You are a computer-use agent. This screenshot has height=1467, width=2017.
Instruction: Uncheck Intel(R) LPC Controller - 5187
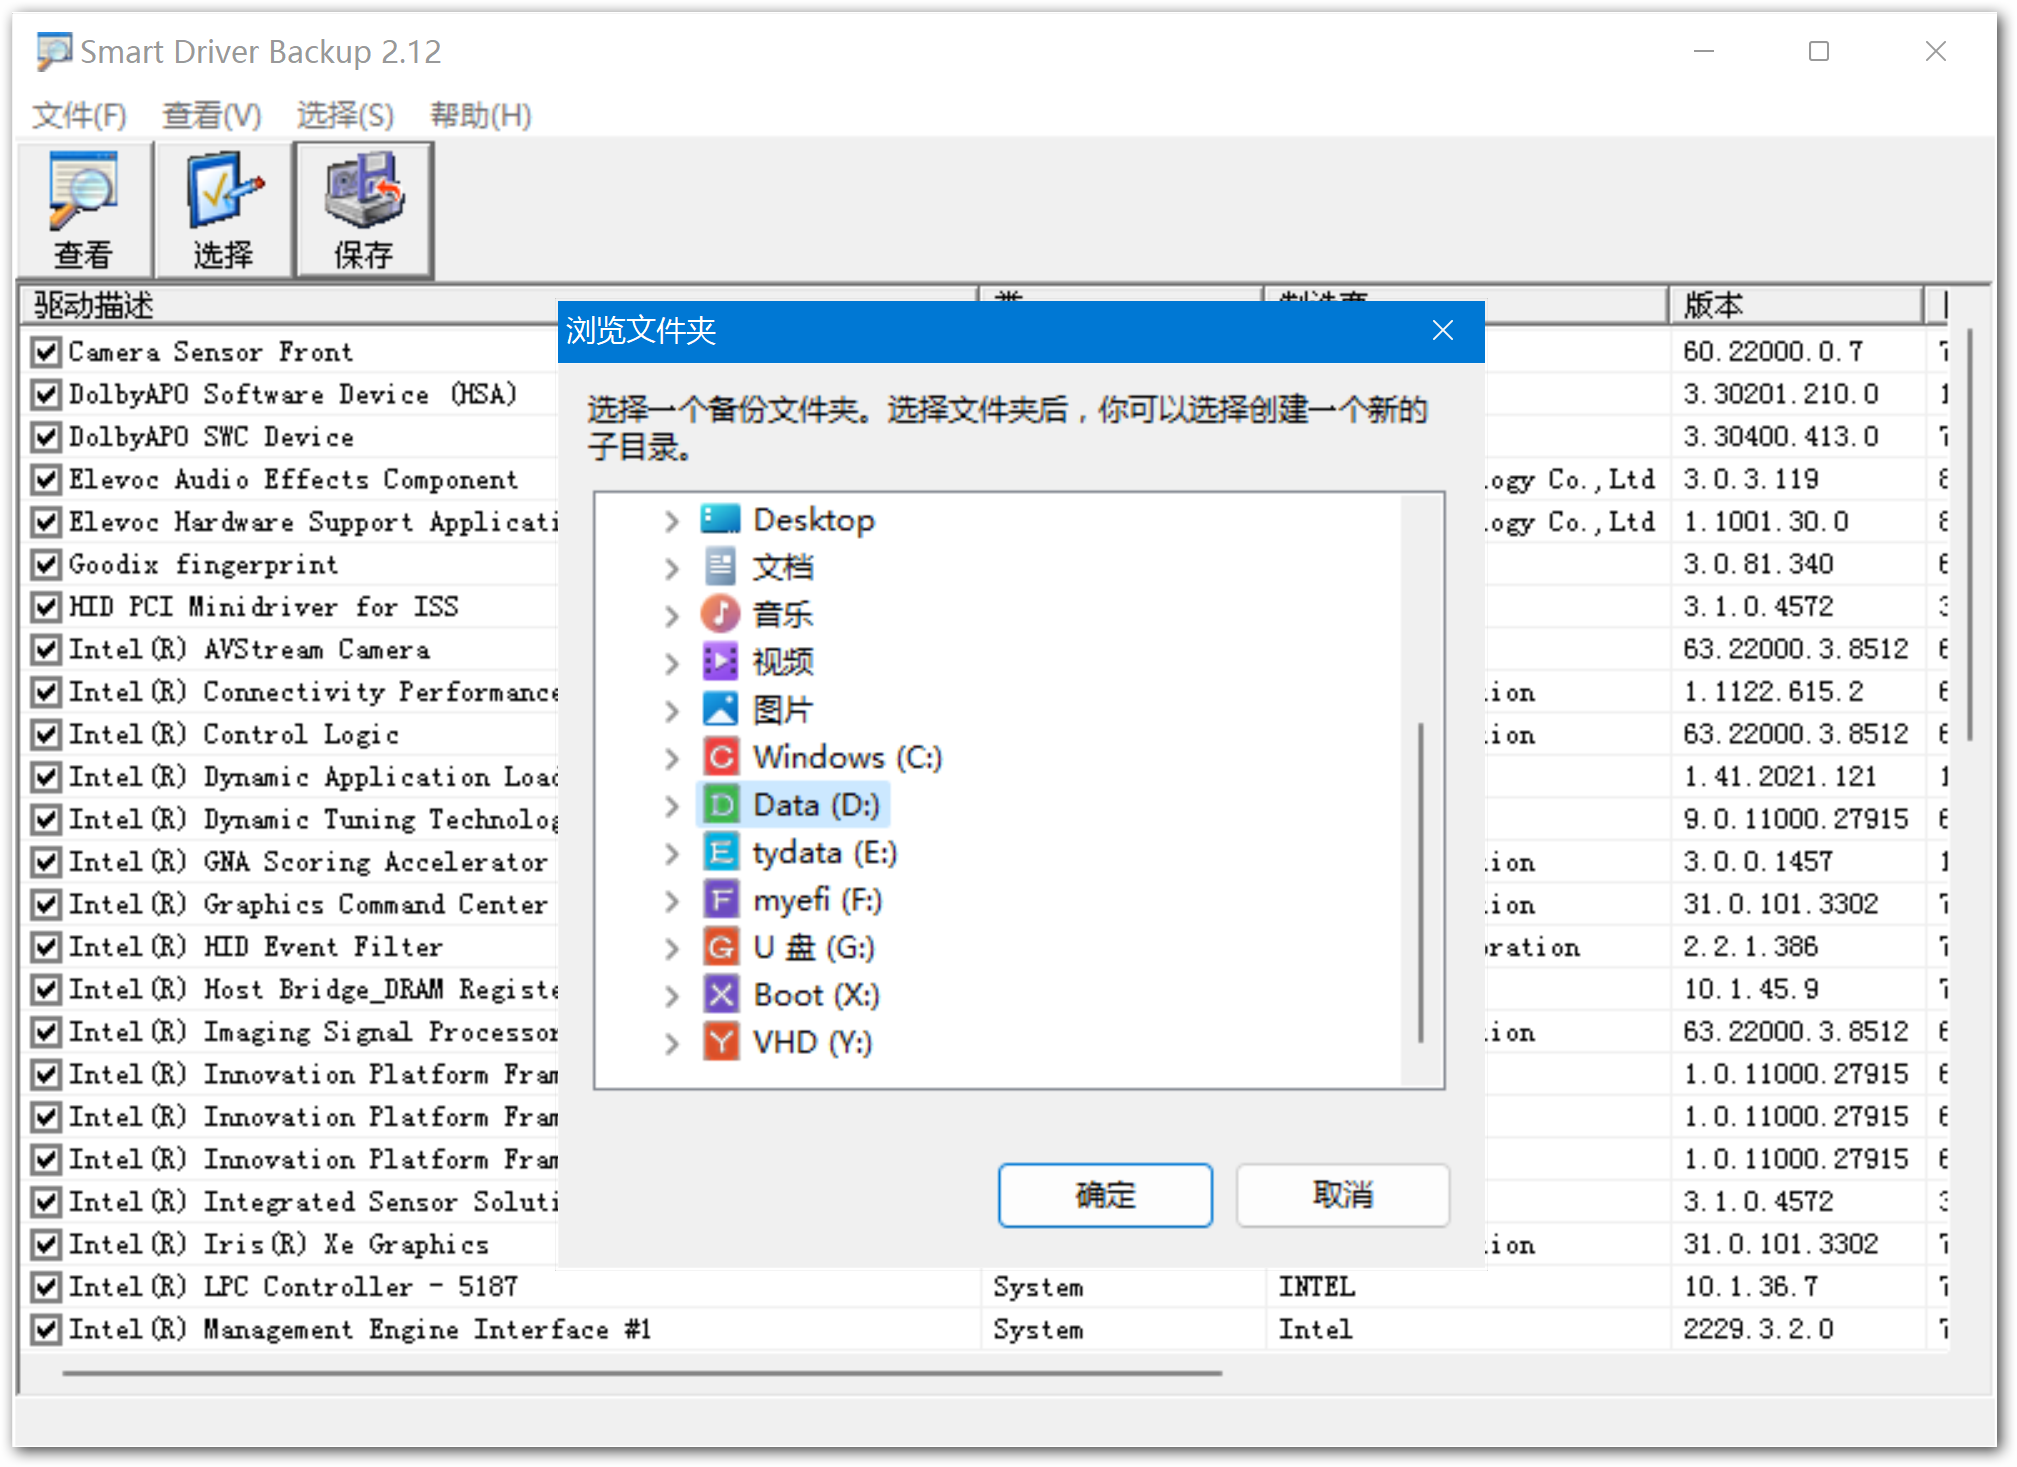[45, 1286]
